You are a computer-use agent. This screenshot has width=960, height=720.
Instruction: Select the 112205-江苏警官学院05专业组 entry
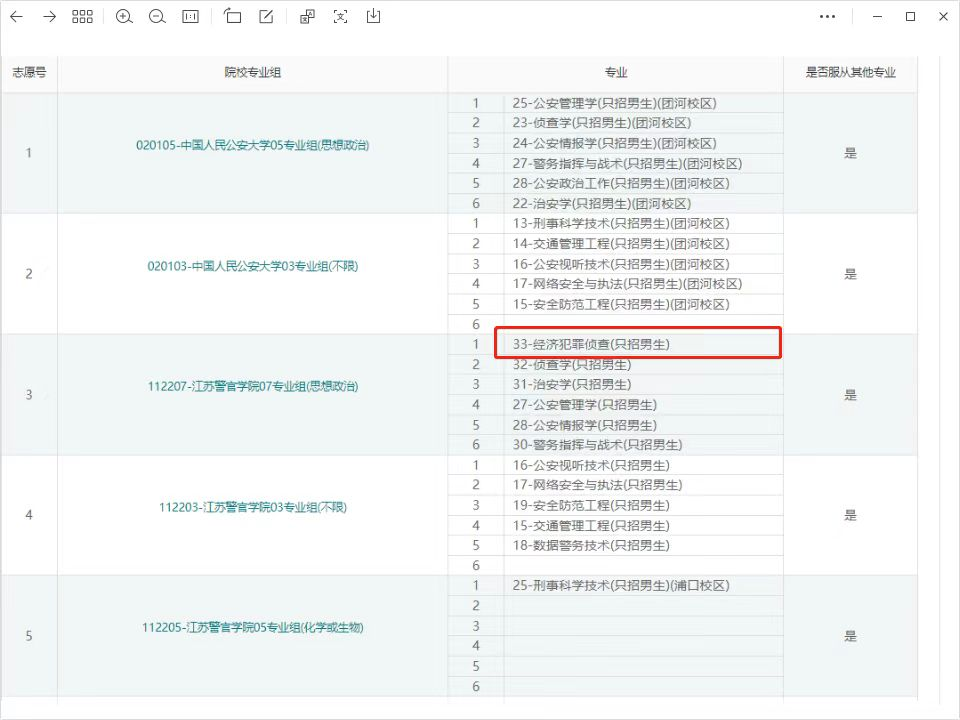pos(253,626)
